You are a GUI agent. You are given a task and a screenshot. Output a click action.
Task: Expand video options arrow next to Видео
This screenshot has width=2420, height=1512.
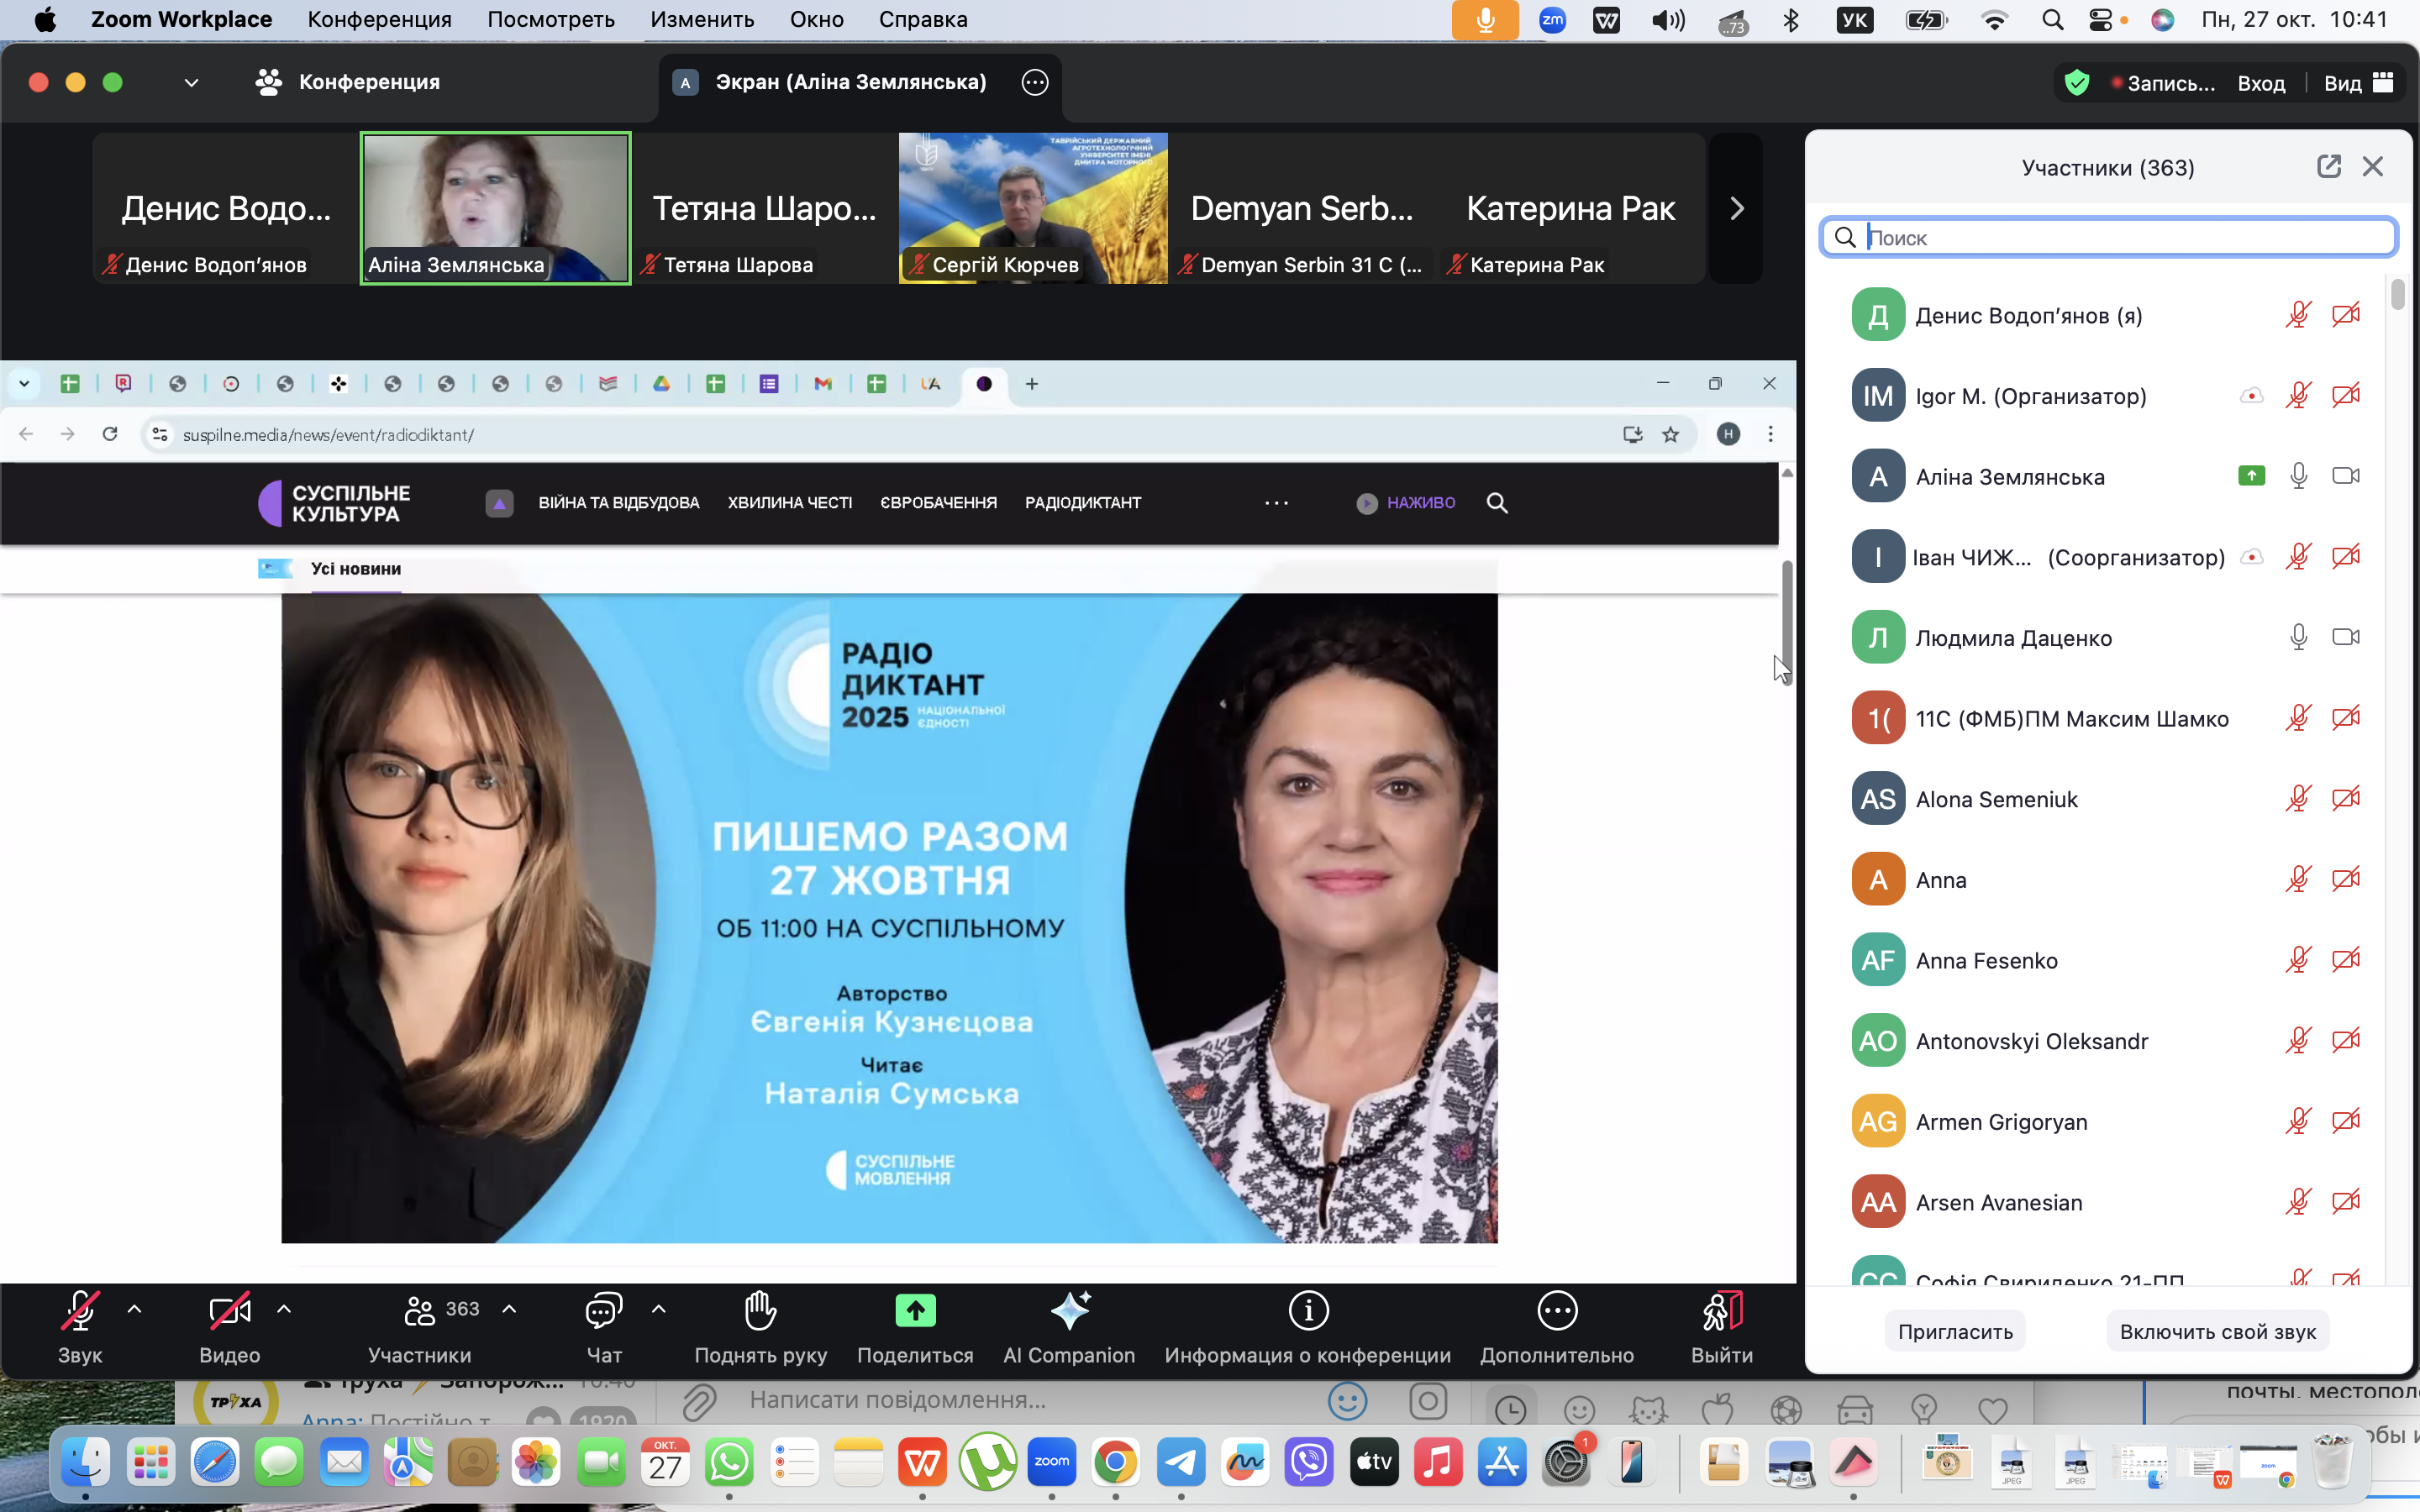[284, 1308]
